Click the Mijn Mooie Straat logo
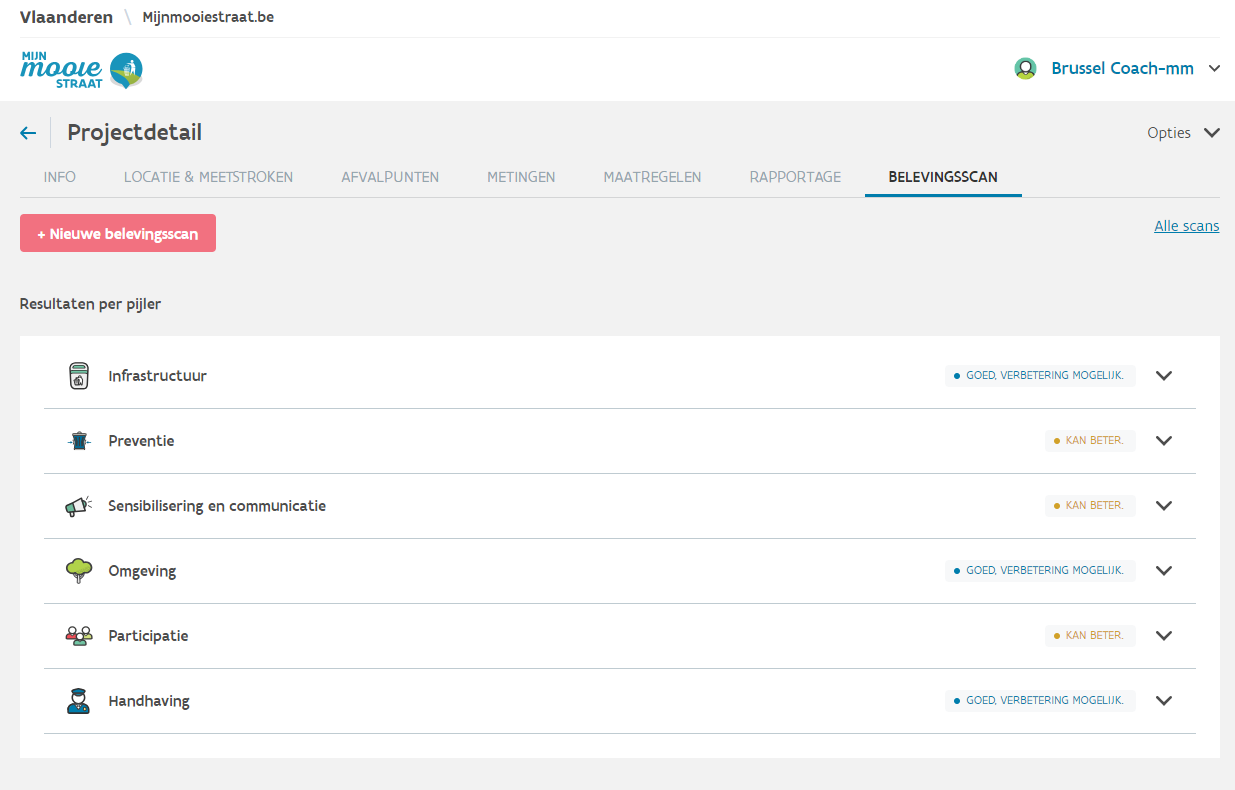Screen dimensions: 1235x790 (x=81, y=70)
